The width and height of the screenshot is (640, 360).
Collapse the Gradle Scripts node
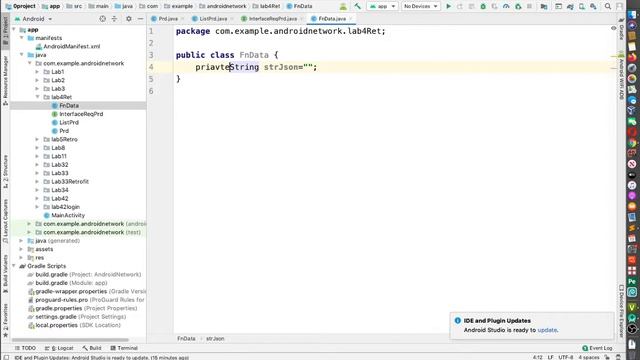(x=14, y=266)
